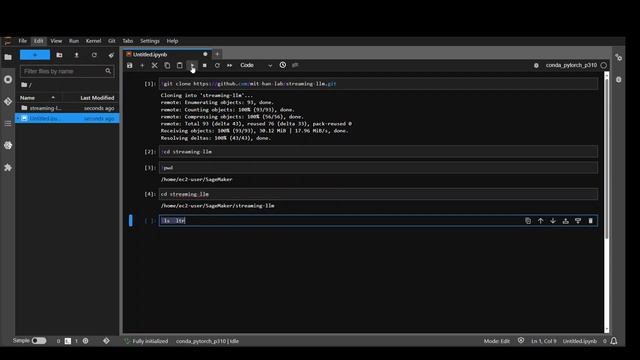The height and width of the screenshot is (360, 640).
Task: Open the Run menu
Action: pyautogui.click(x=74, y=41)
